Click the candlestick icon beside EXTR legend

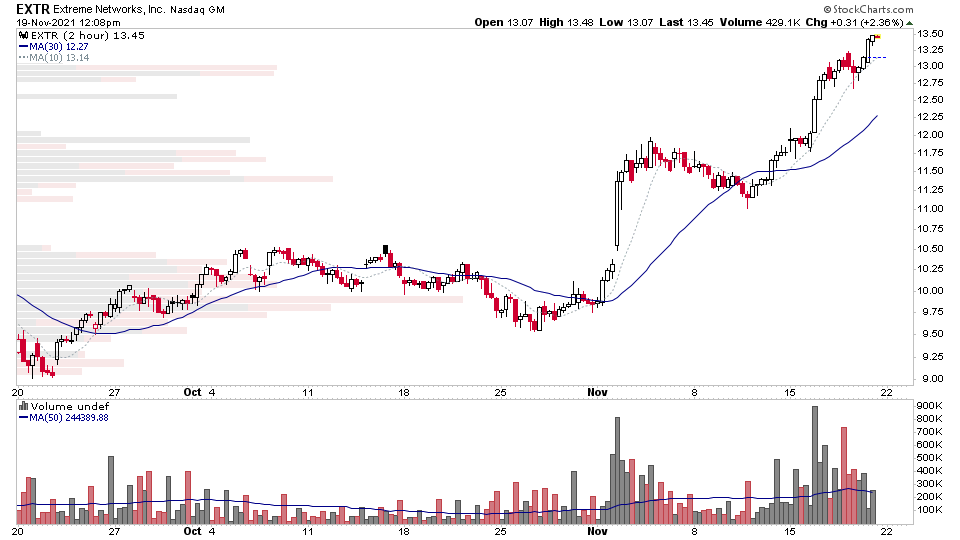[x=24, y=36]
